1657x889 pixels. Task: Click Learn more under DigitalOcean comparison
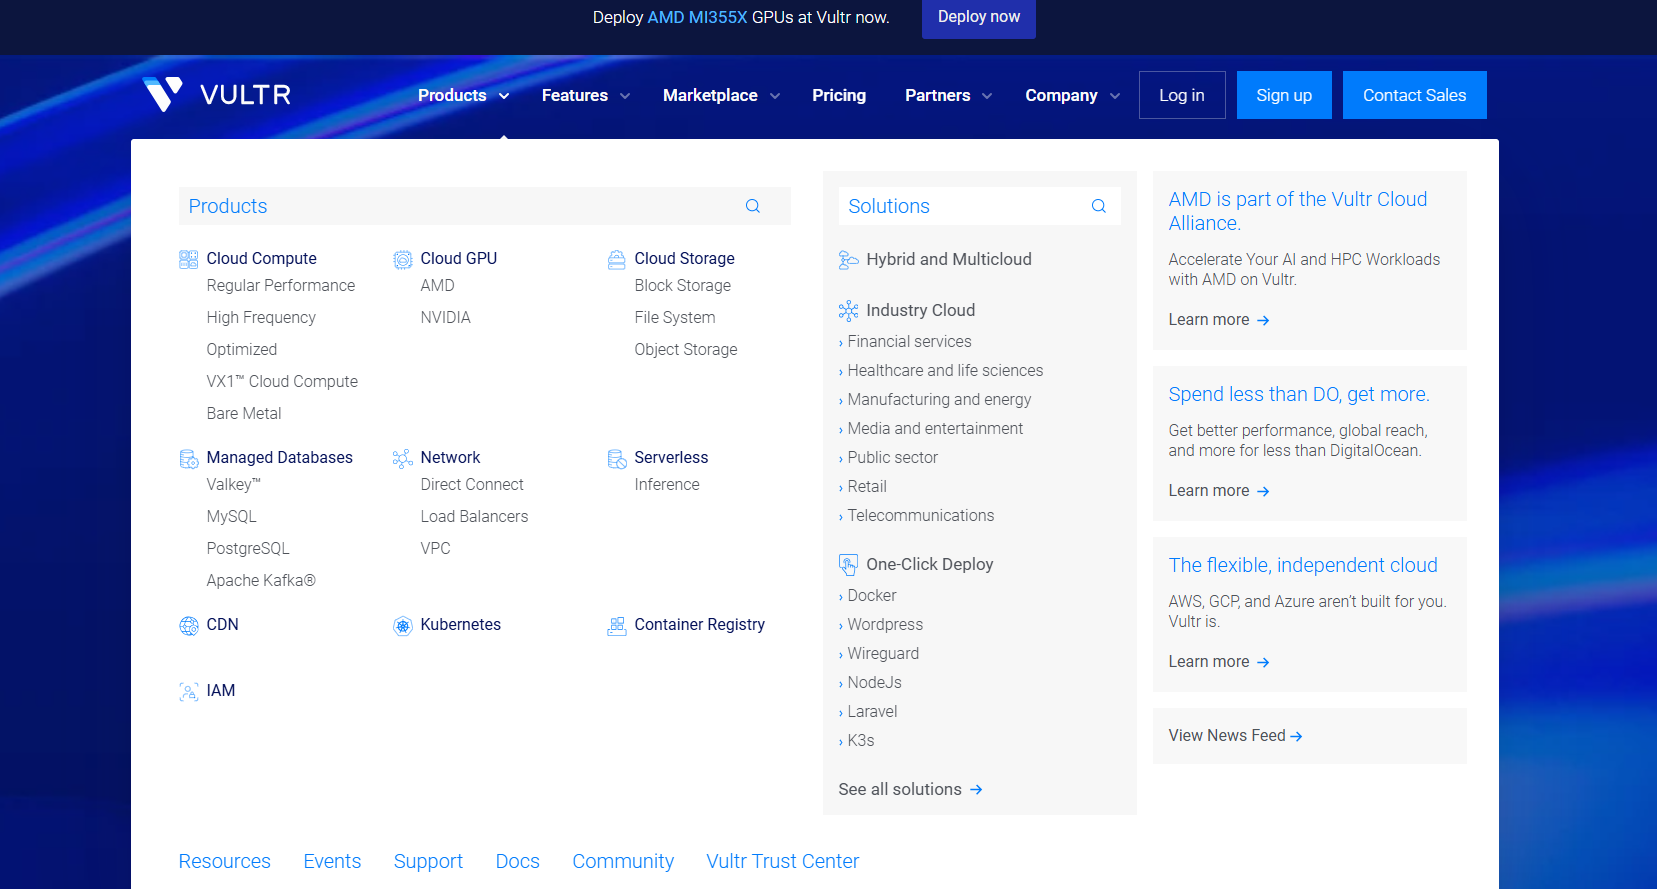1219,491
